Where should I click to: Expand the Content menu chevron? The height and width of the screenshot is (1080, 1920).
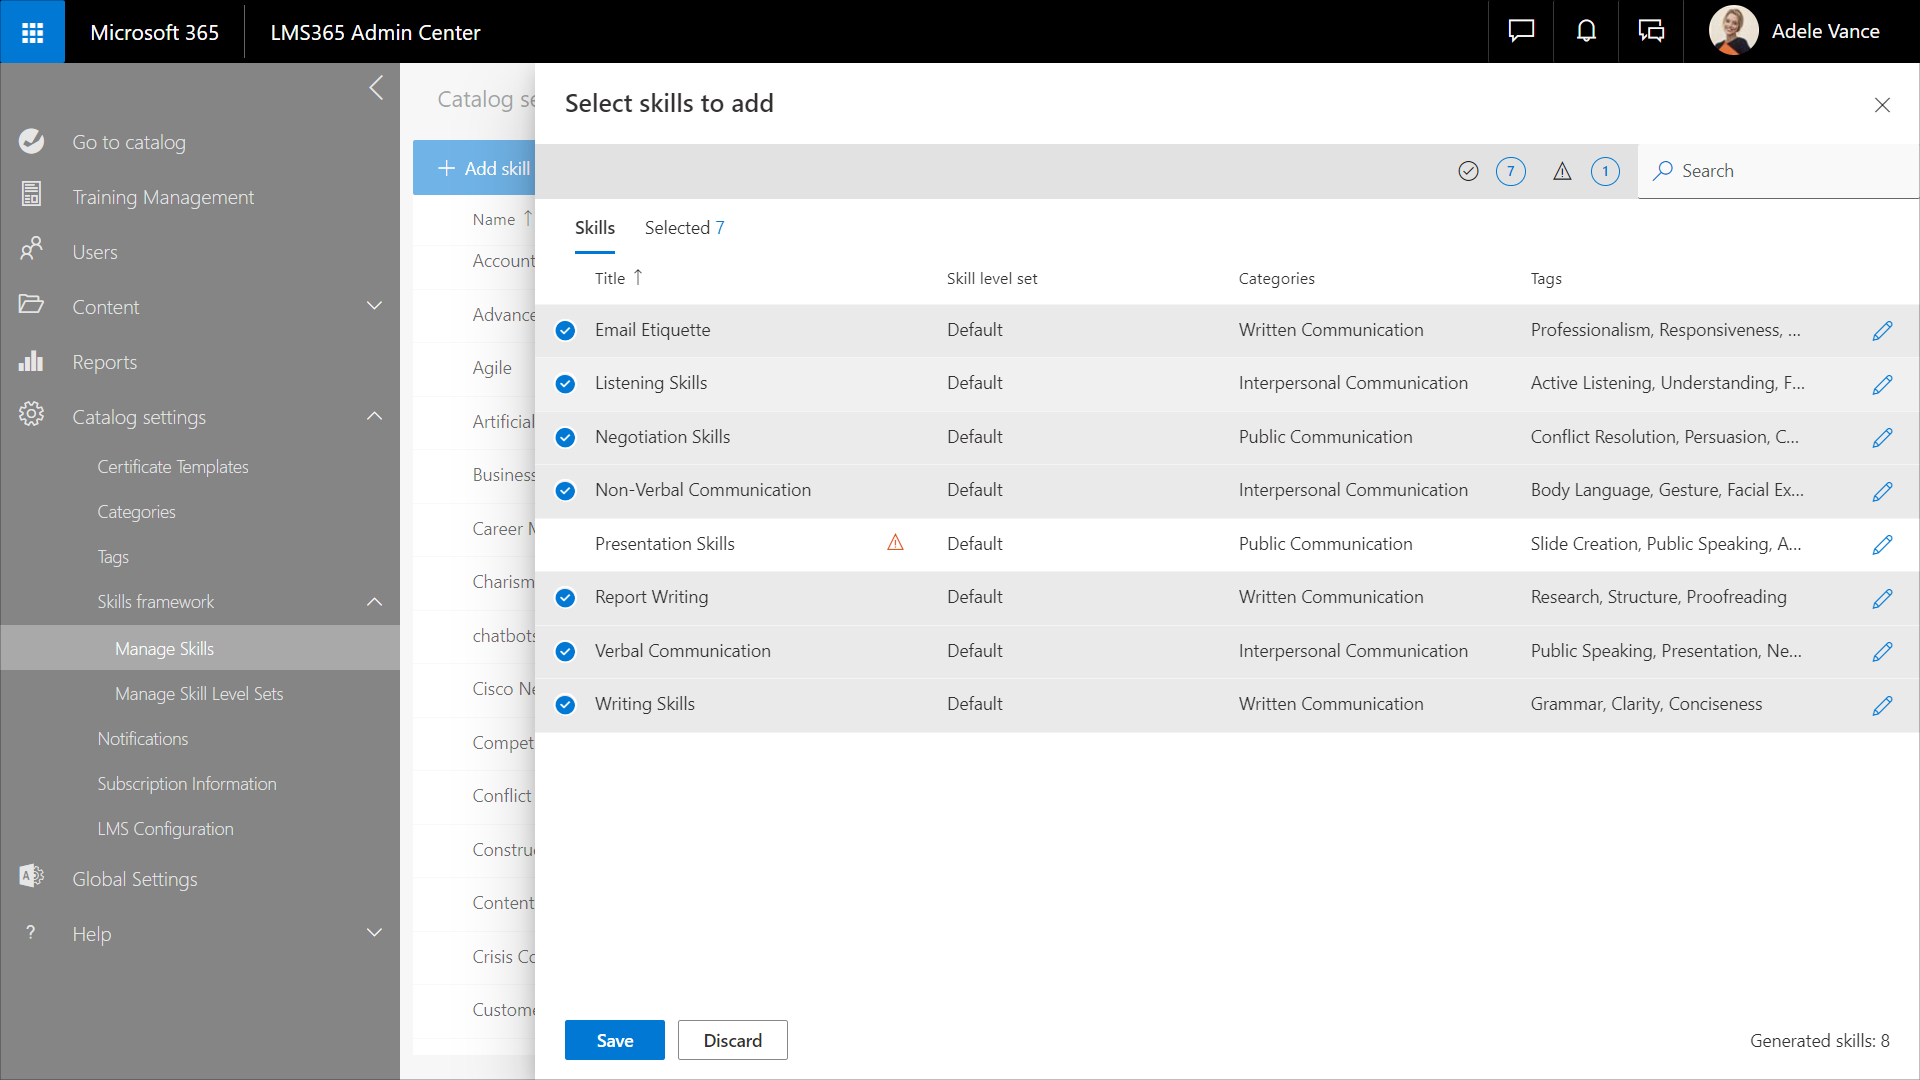pos(374,306)
